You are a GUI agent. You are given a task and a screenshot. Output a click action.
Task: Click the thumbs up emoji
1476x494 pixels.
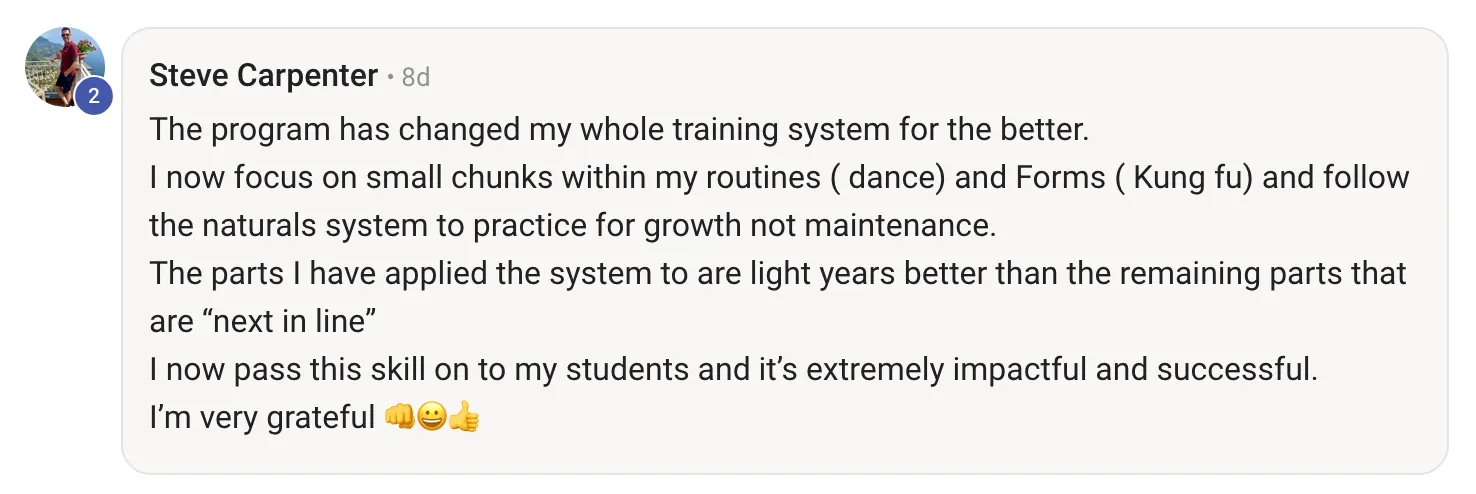(464, 417)
